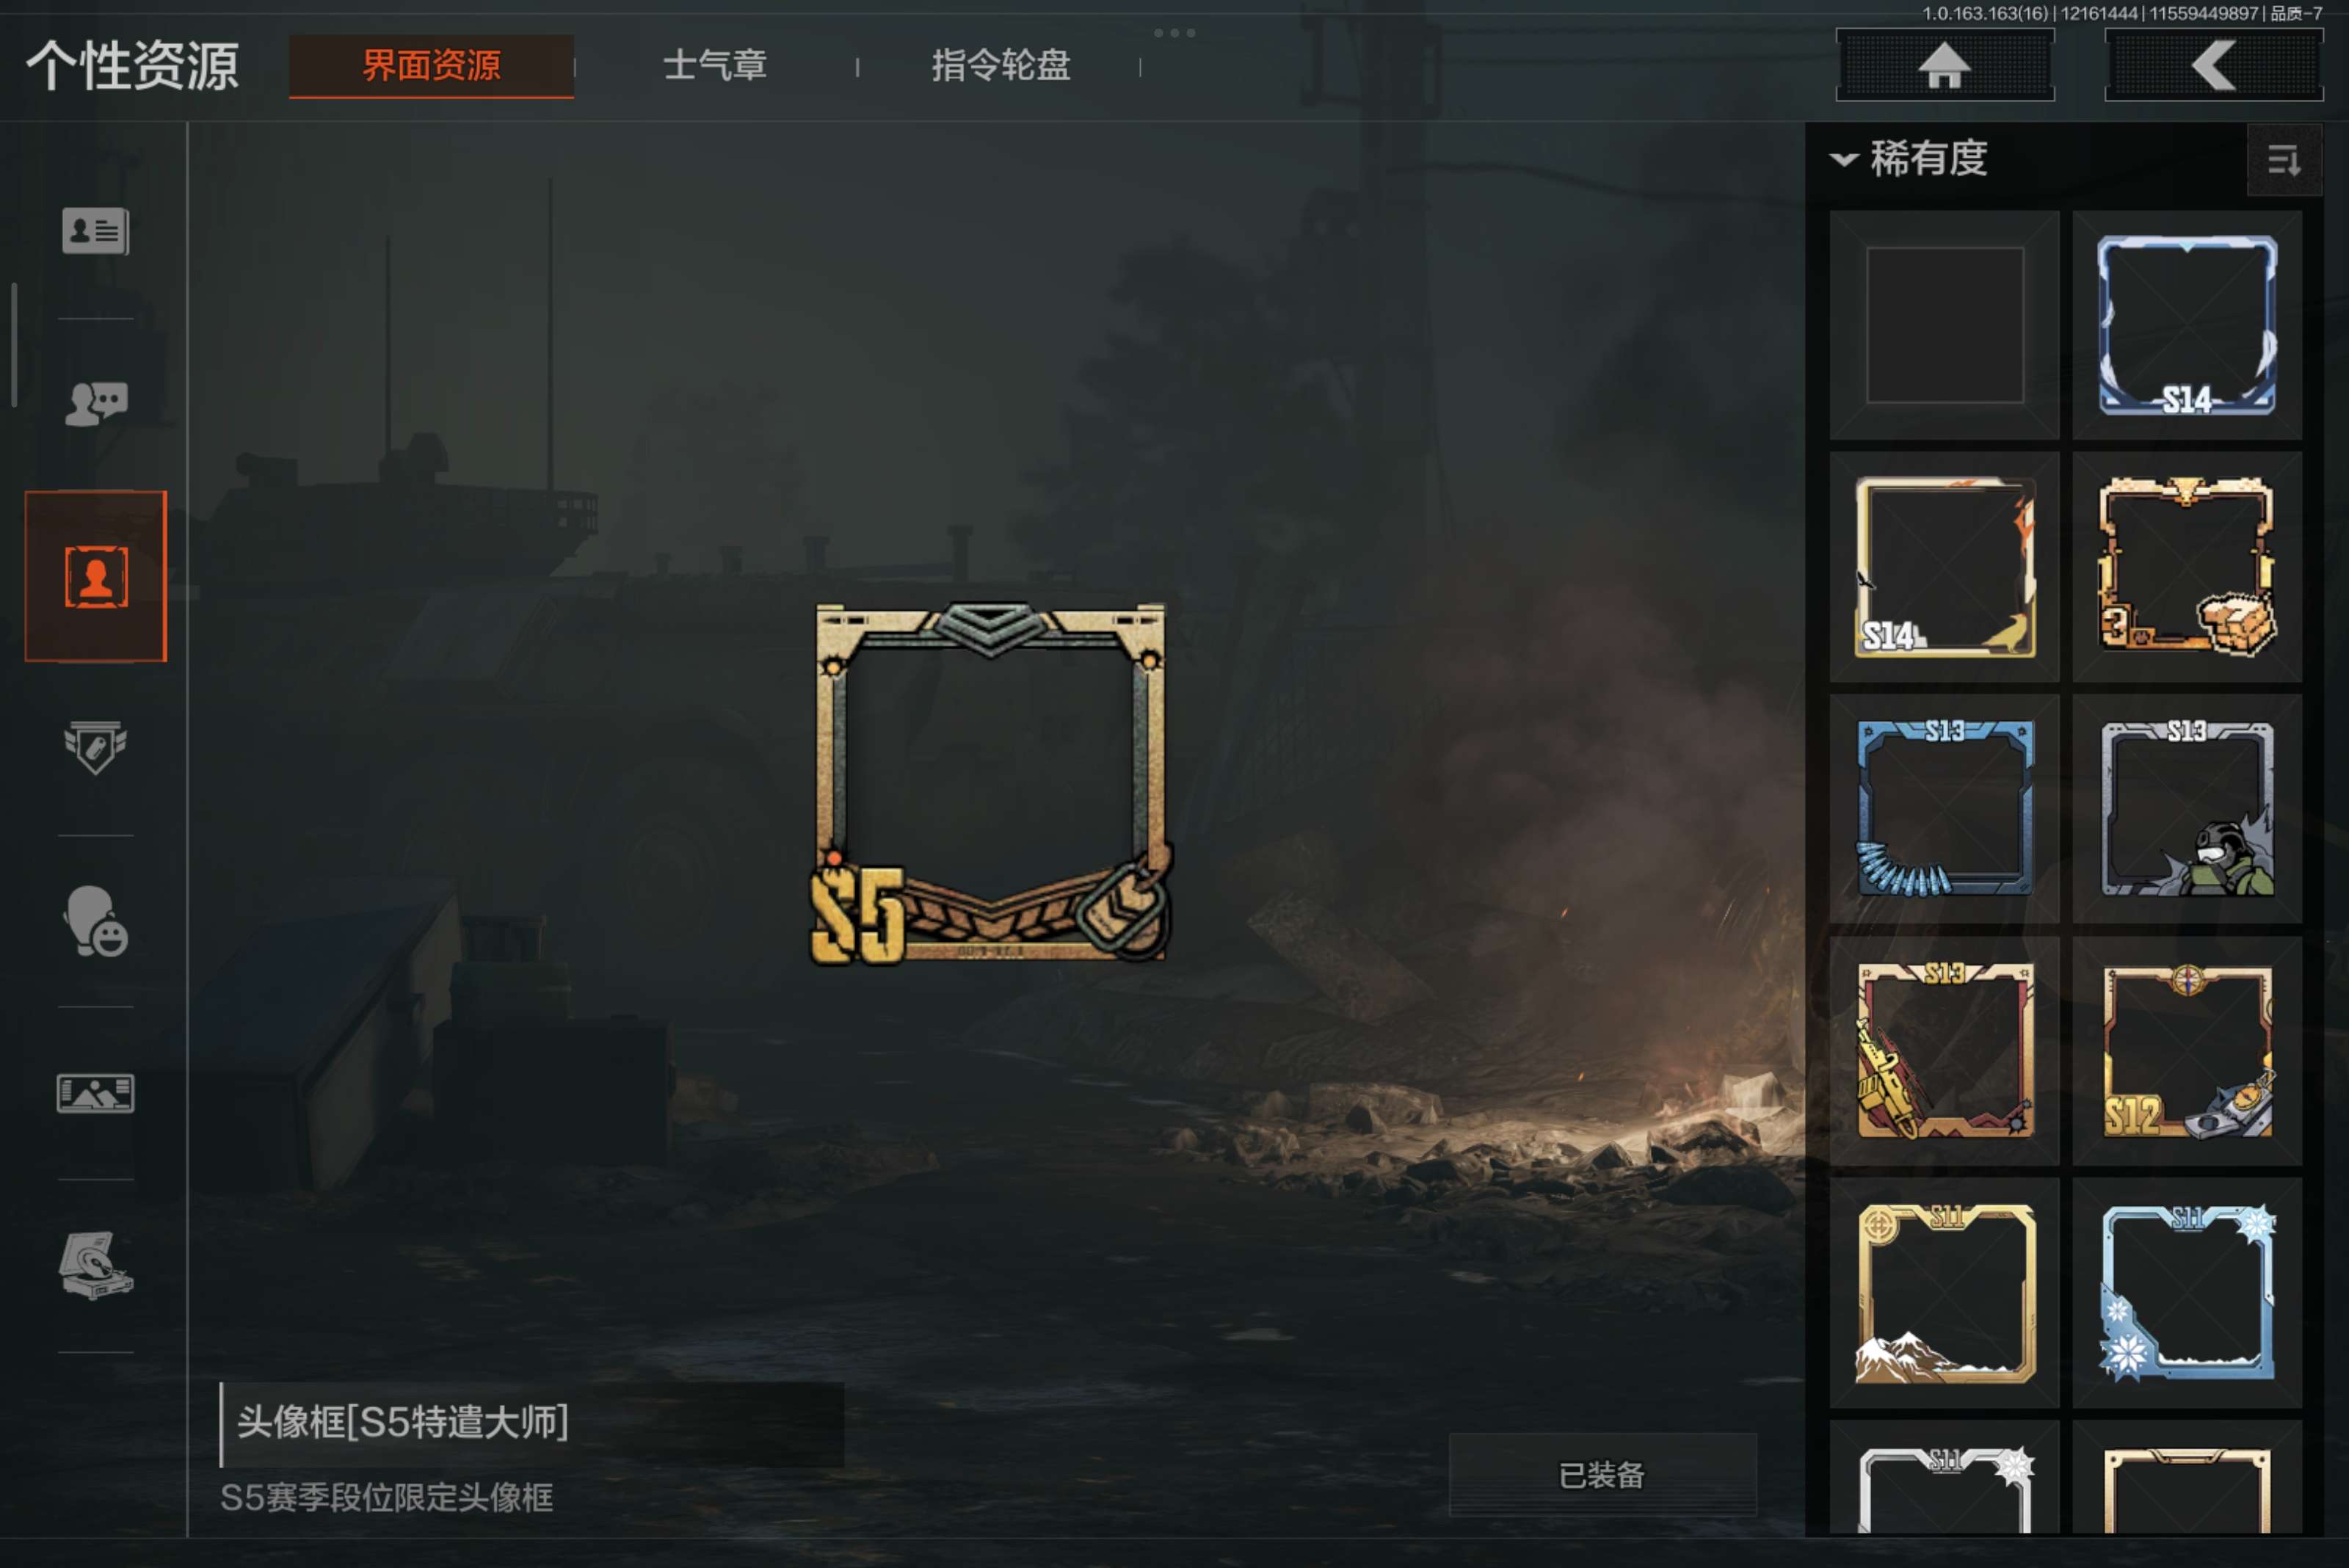Open the background image sidebar category

[95, 1093]
